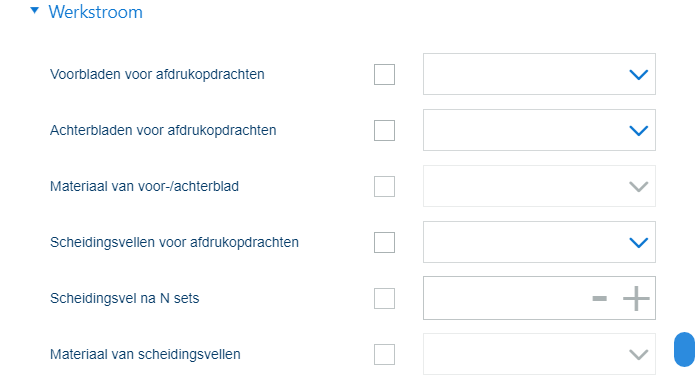Expand Materiaal van voor-/achterblad dropdown chevron

click(638, 187)
